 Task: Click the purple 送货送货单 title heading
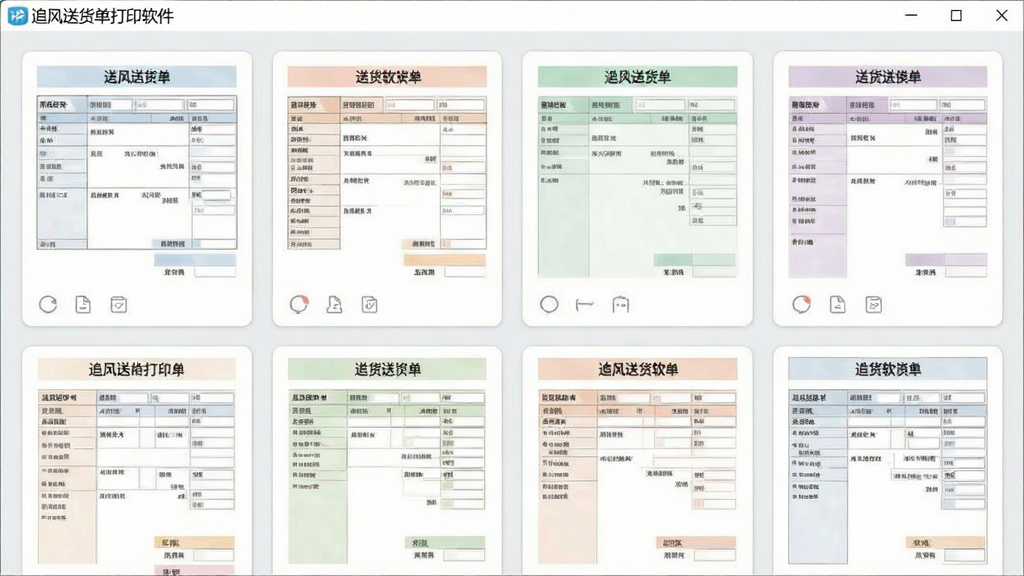(x=888, y=77)
